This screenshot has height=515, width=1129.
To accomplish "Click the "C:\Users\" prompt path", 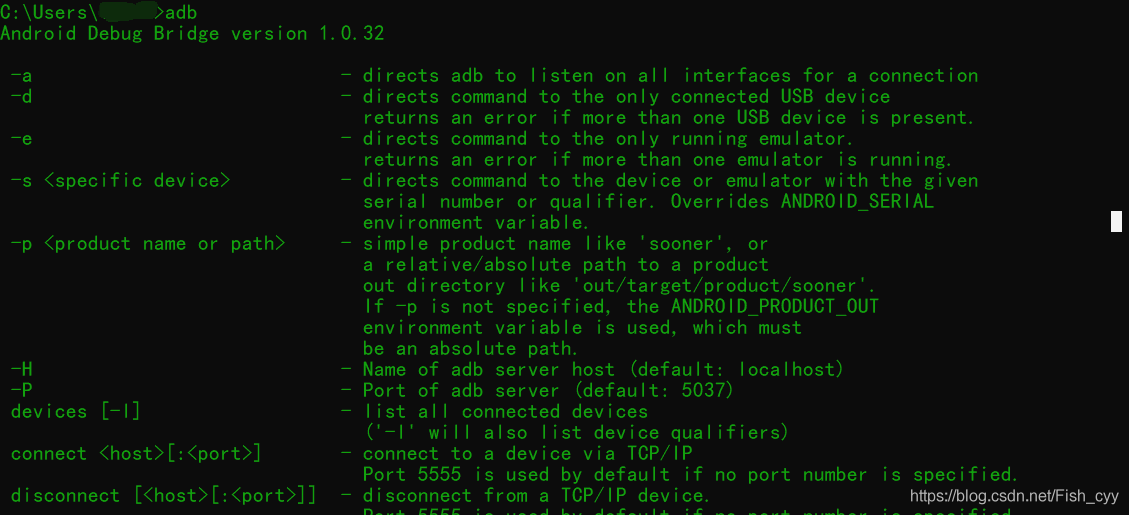I will click(x=48, y=12).
